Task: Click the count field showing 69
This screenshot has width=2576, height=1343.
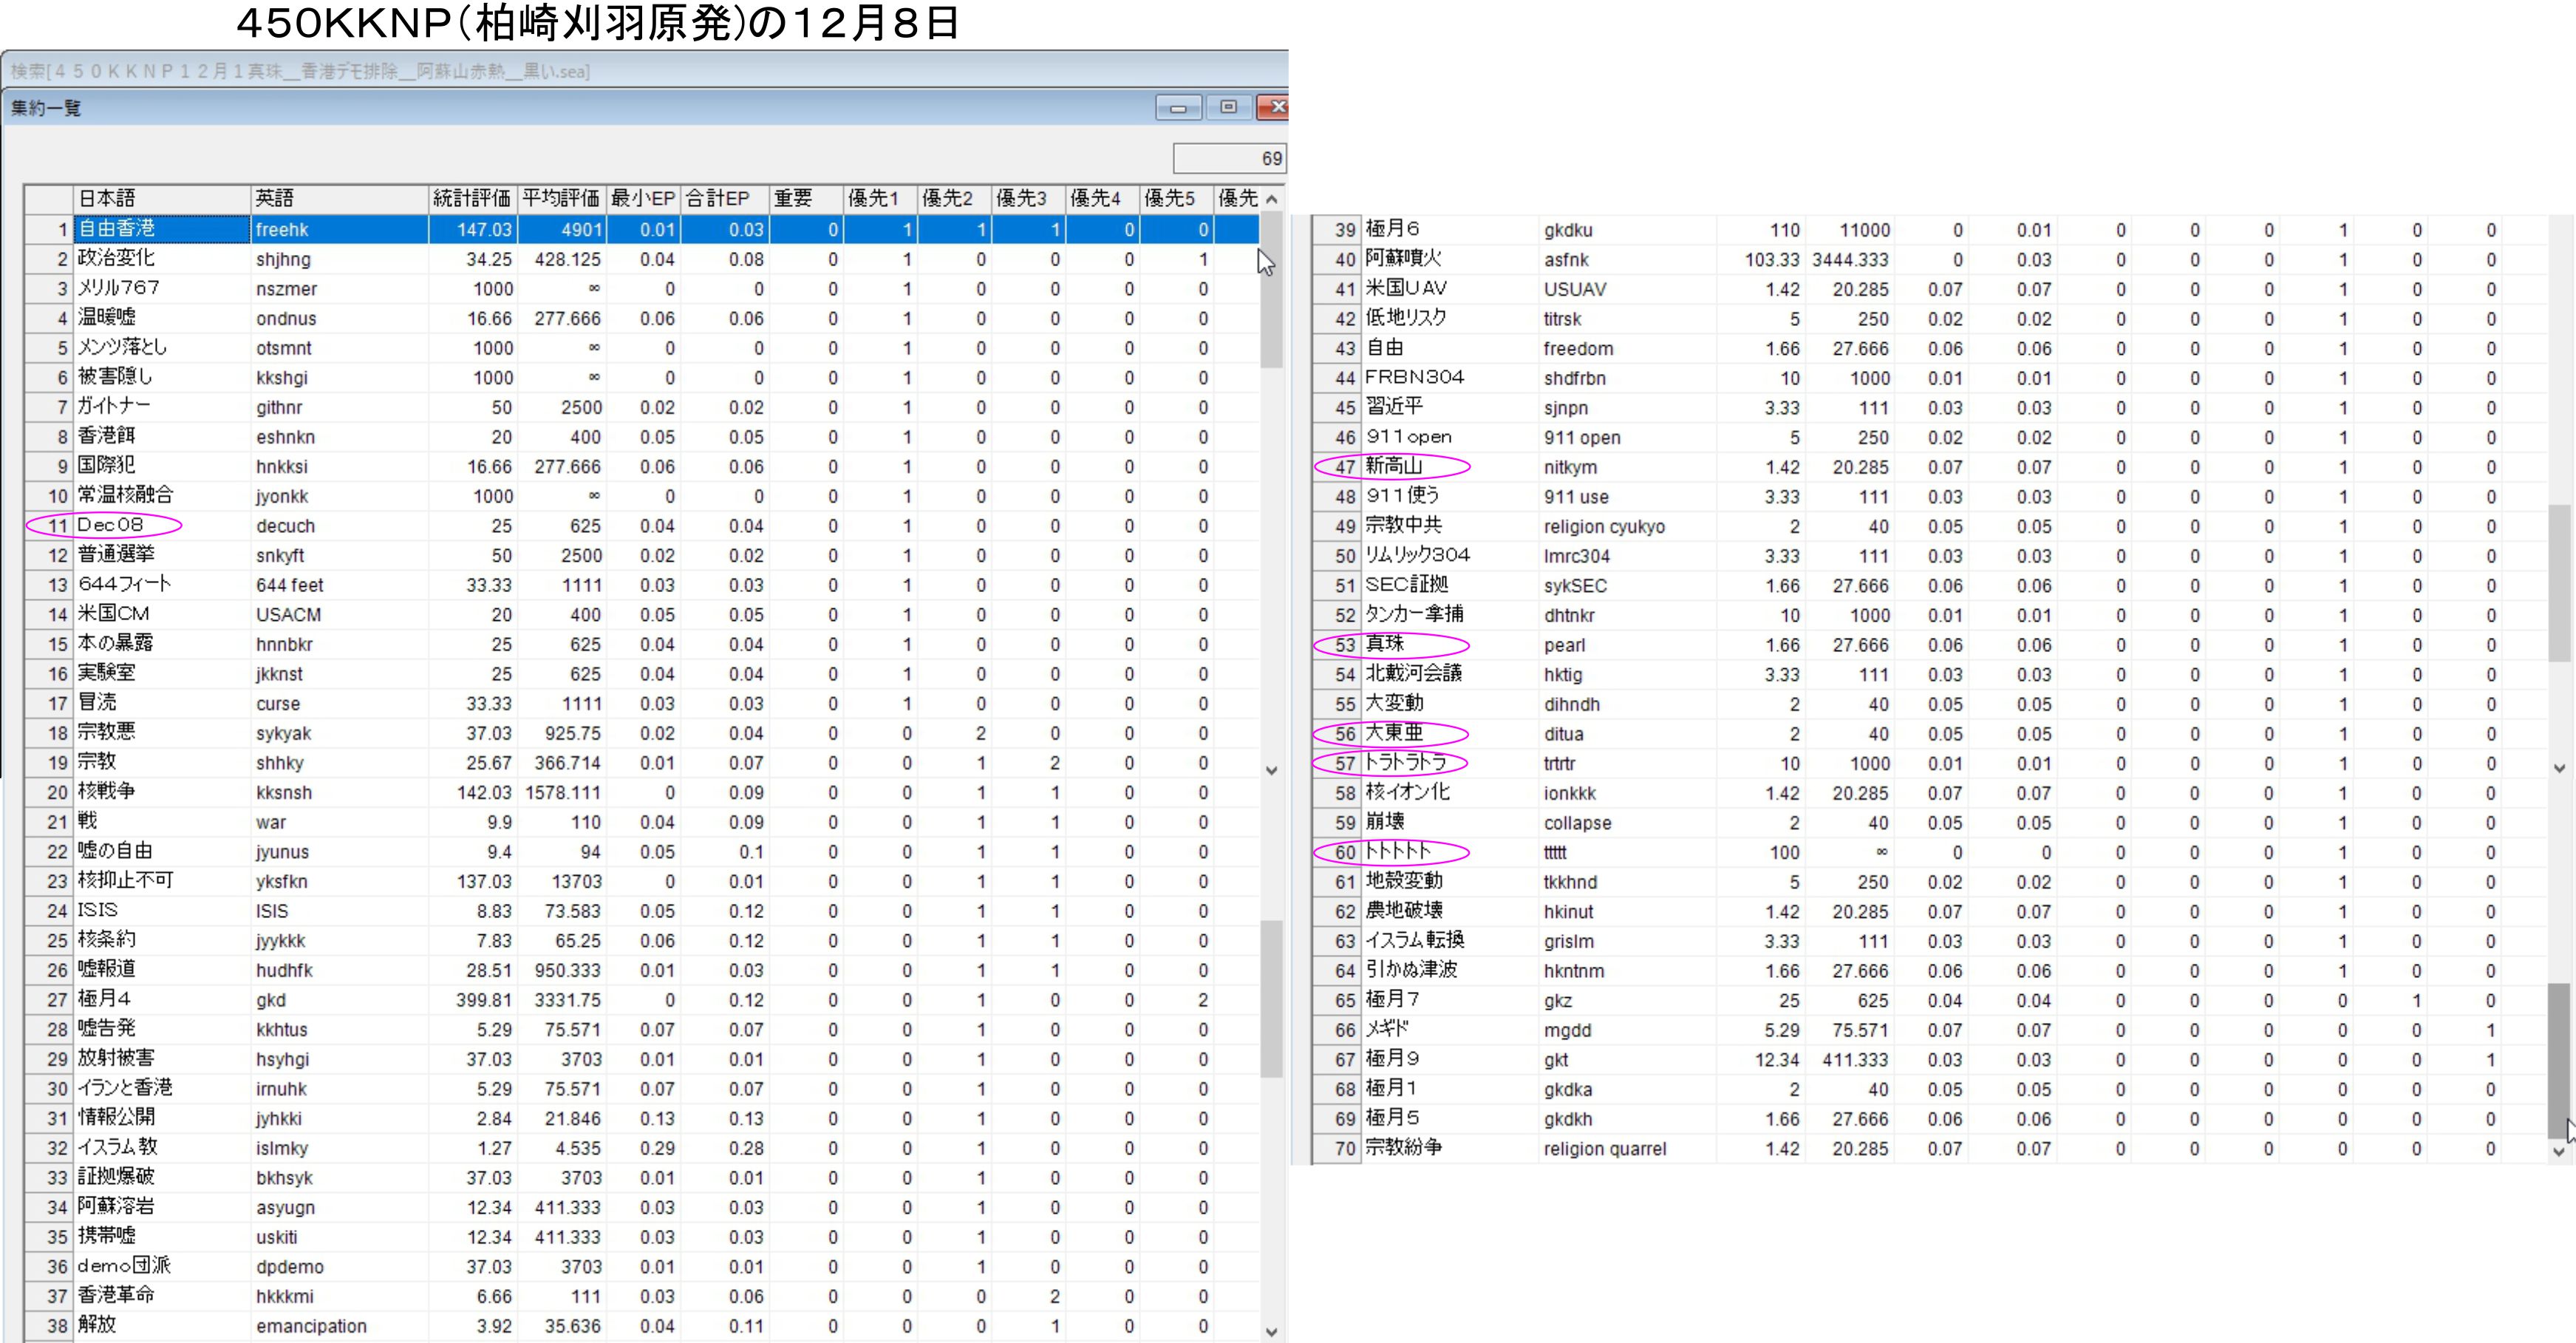Action: pyautogui.click(x=1229, y=158)
